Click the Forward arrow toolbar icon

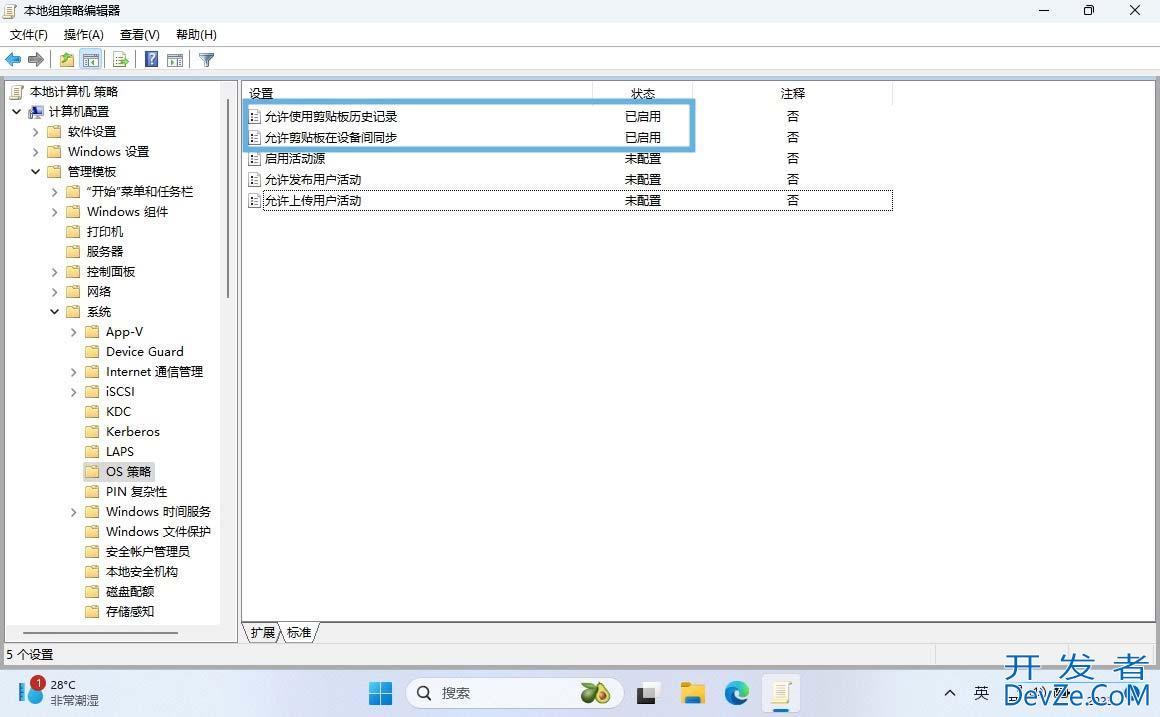coord(36,60)
